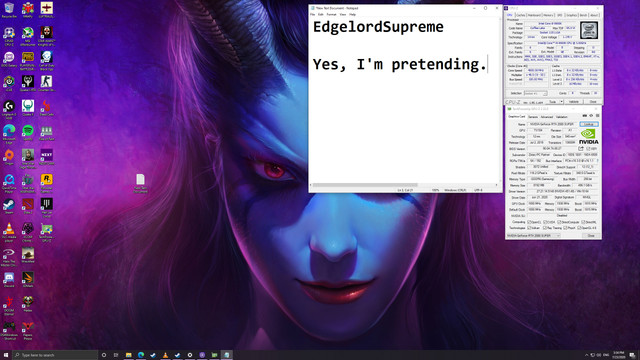This screenshot has height=360, width=640.
Task: Open the Spotify desktop shortcut
Action: (28, 133)
